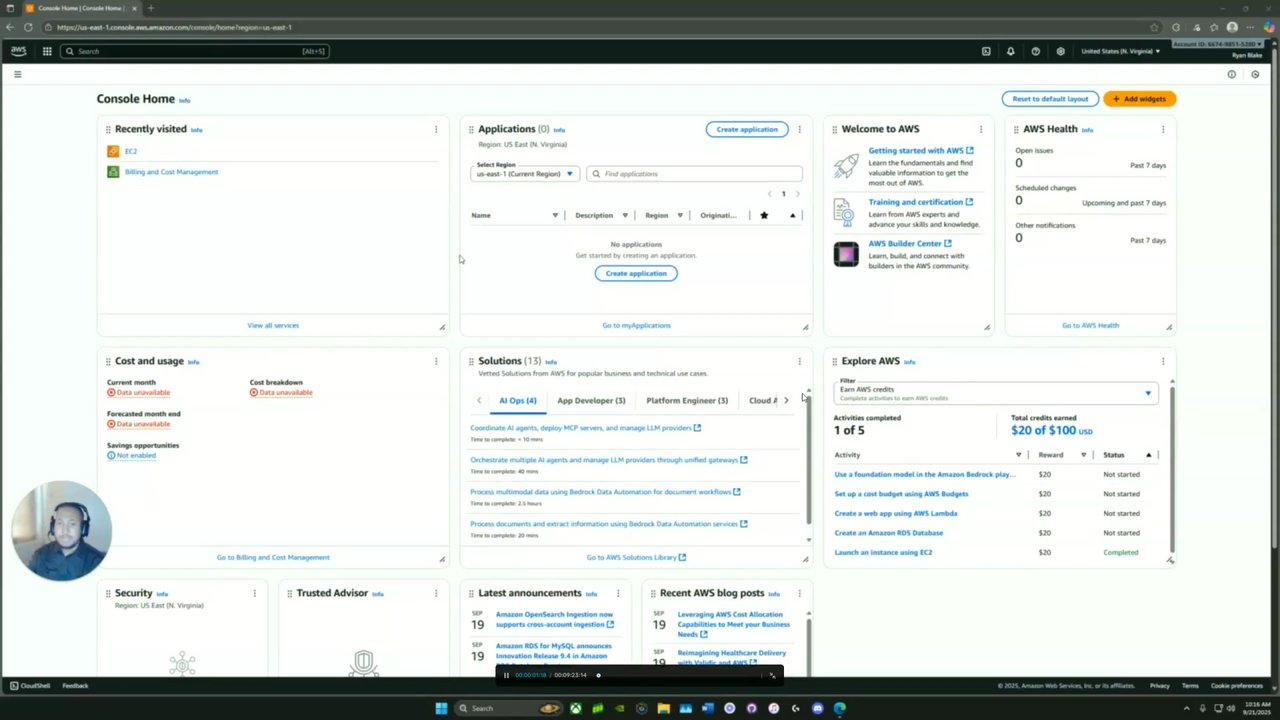Viewport: 1280px width, 720px height.
Task: Click the browser address bar
Action: pos(600,27)
